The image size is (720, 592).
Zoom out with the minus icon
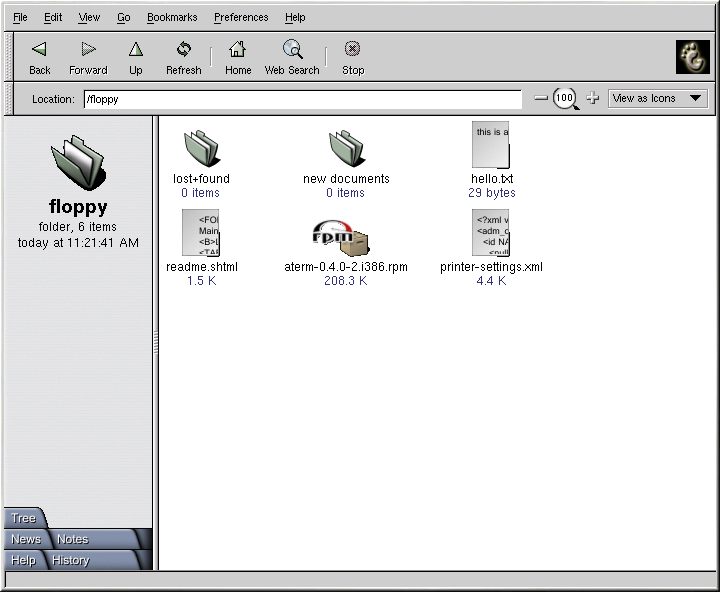[541, 98]
